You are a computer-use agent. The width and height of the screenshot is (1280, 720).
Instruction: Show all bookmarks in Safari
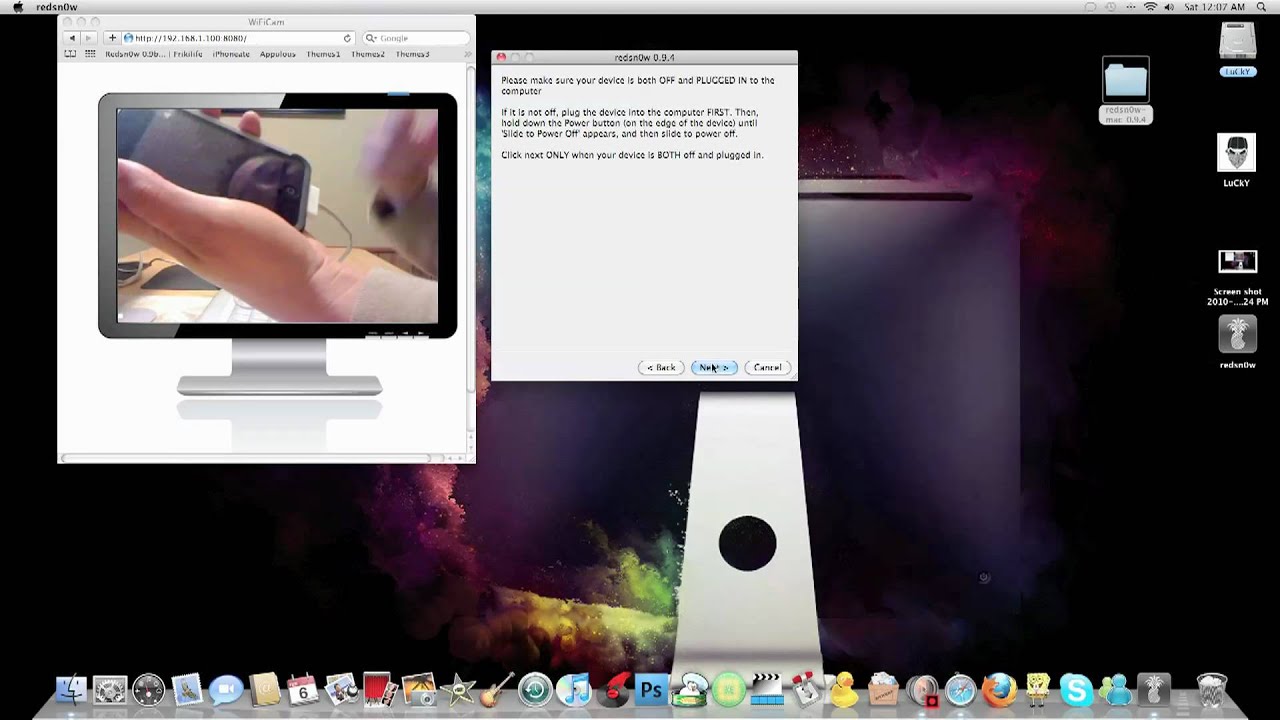pos(71,54)
